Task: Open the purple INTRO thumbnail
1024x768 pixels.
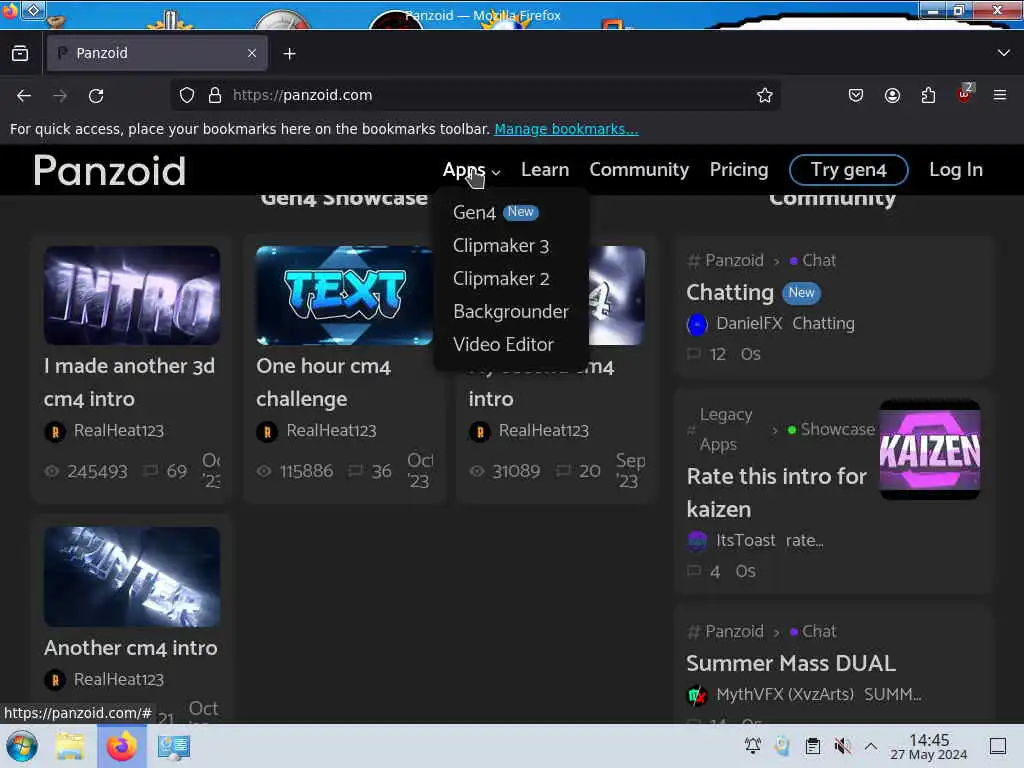Action: click(132, 295)
